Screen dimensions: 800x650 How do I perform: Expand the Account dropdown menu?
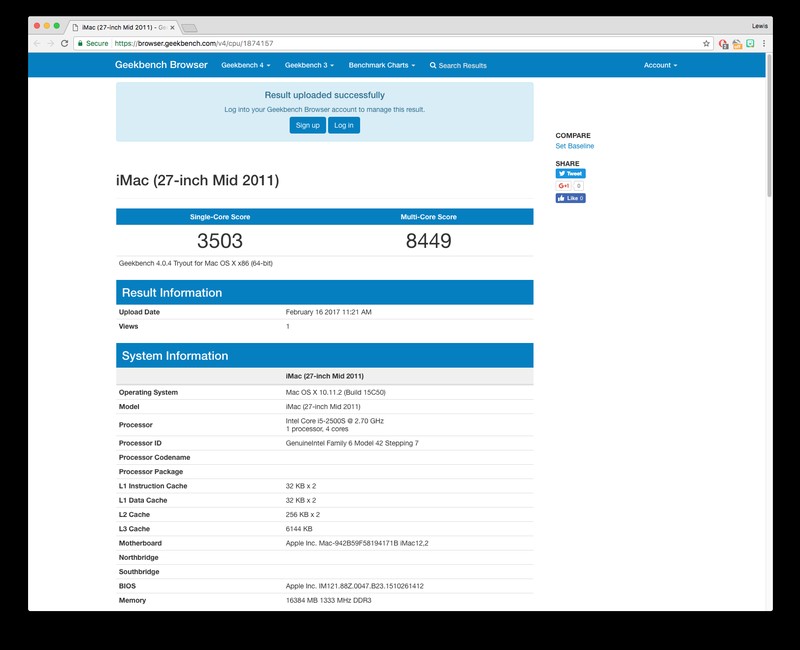click(660, 65)
